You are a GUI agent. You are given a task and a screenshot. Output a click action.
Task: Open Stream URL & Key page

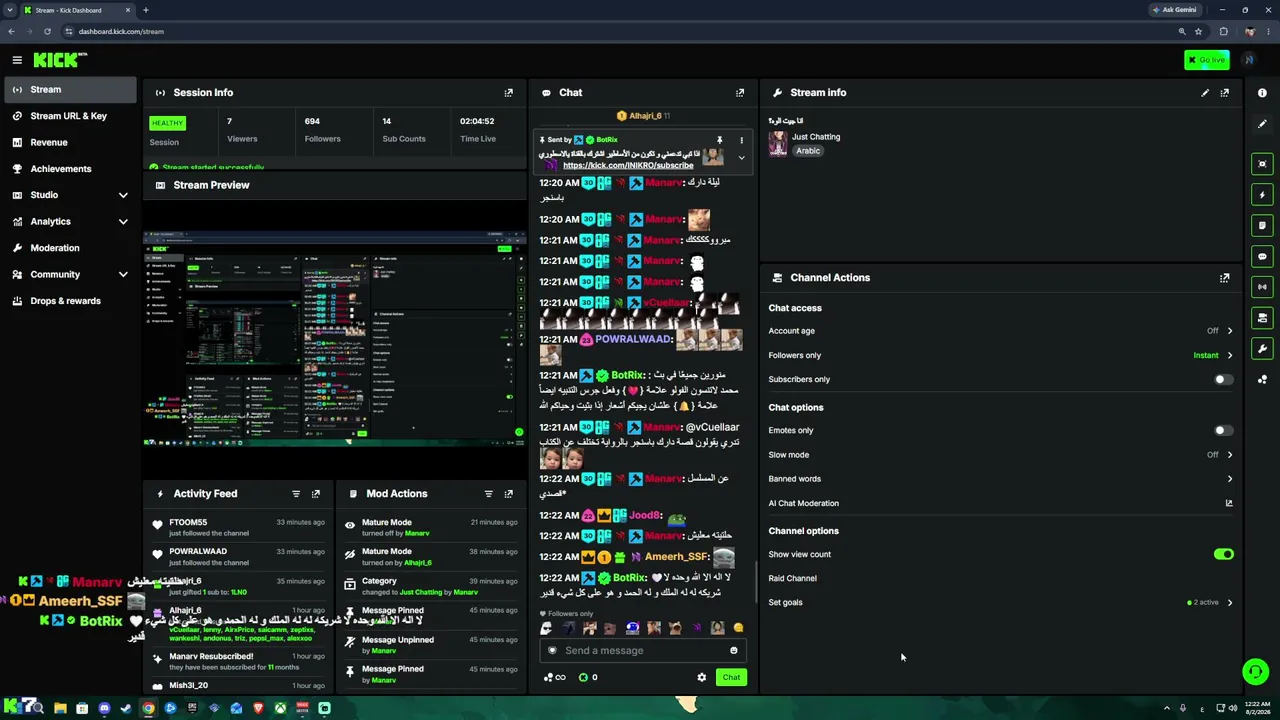(x=68, y=116)
